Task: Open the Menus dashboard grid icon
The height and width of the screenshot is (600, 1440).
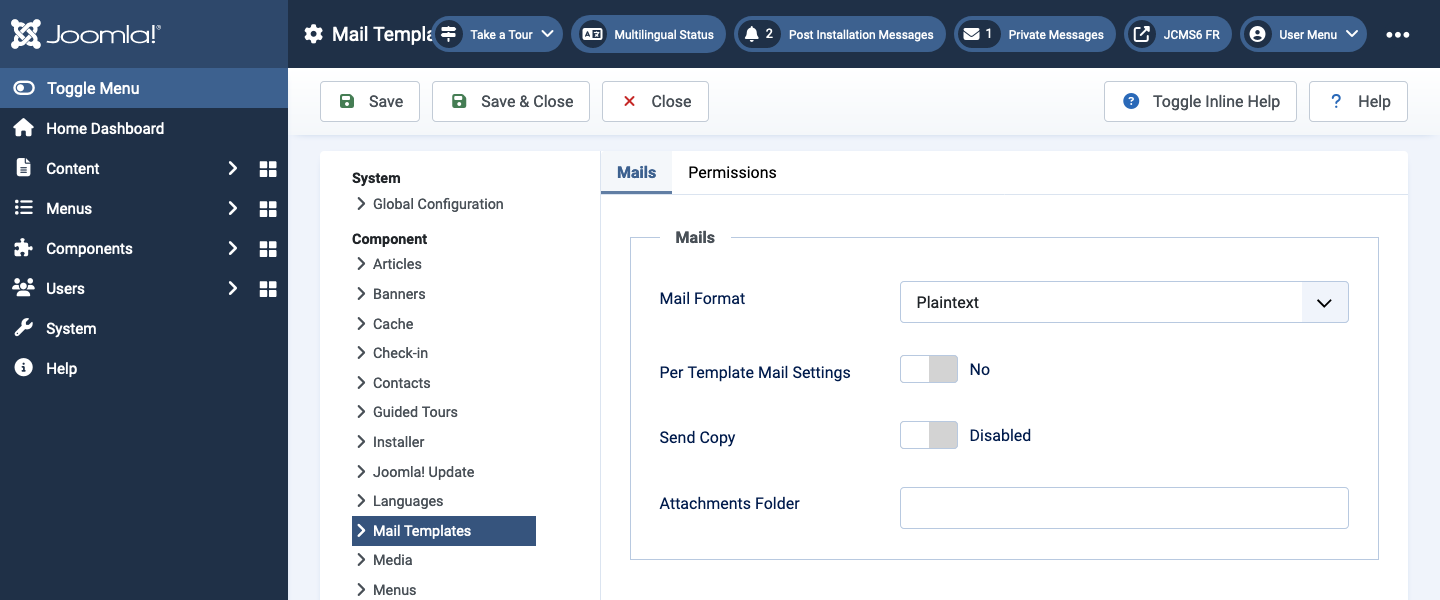Action: coord(268,209)
